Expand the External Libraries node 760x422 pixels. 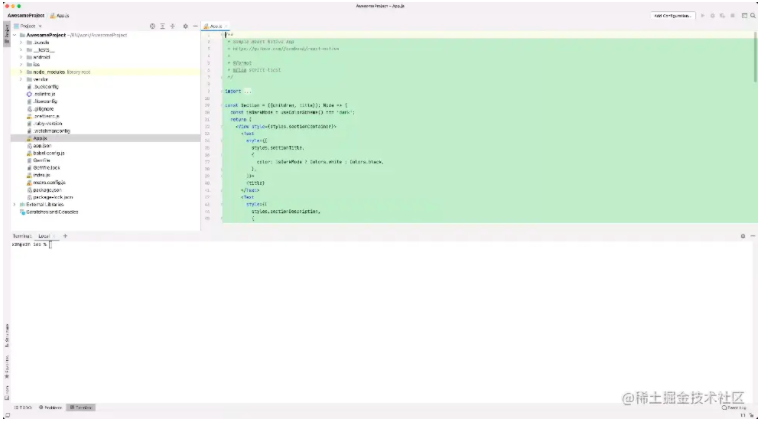pos(15,204)
